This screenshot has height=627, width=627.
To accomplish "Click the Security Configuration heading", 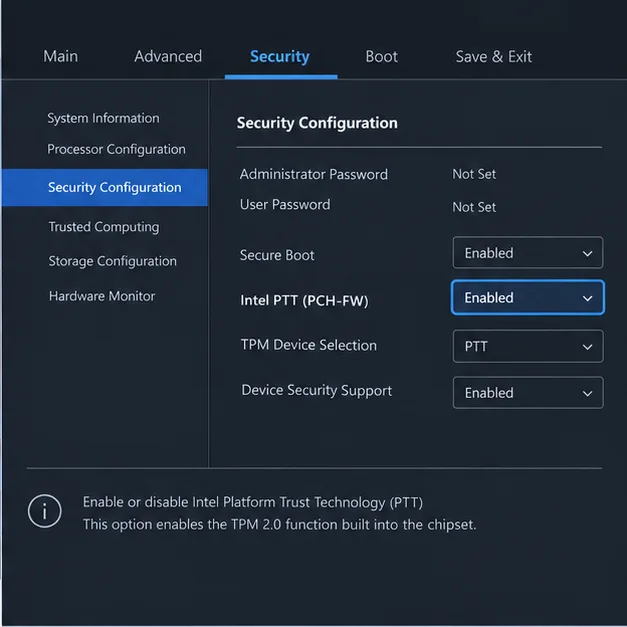I will pyautogui.click(x=317, y=123).
